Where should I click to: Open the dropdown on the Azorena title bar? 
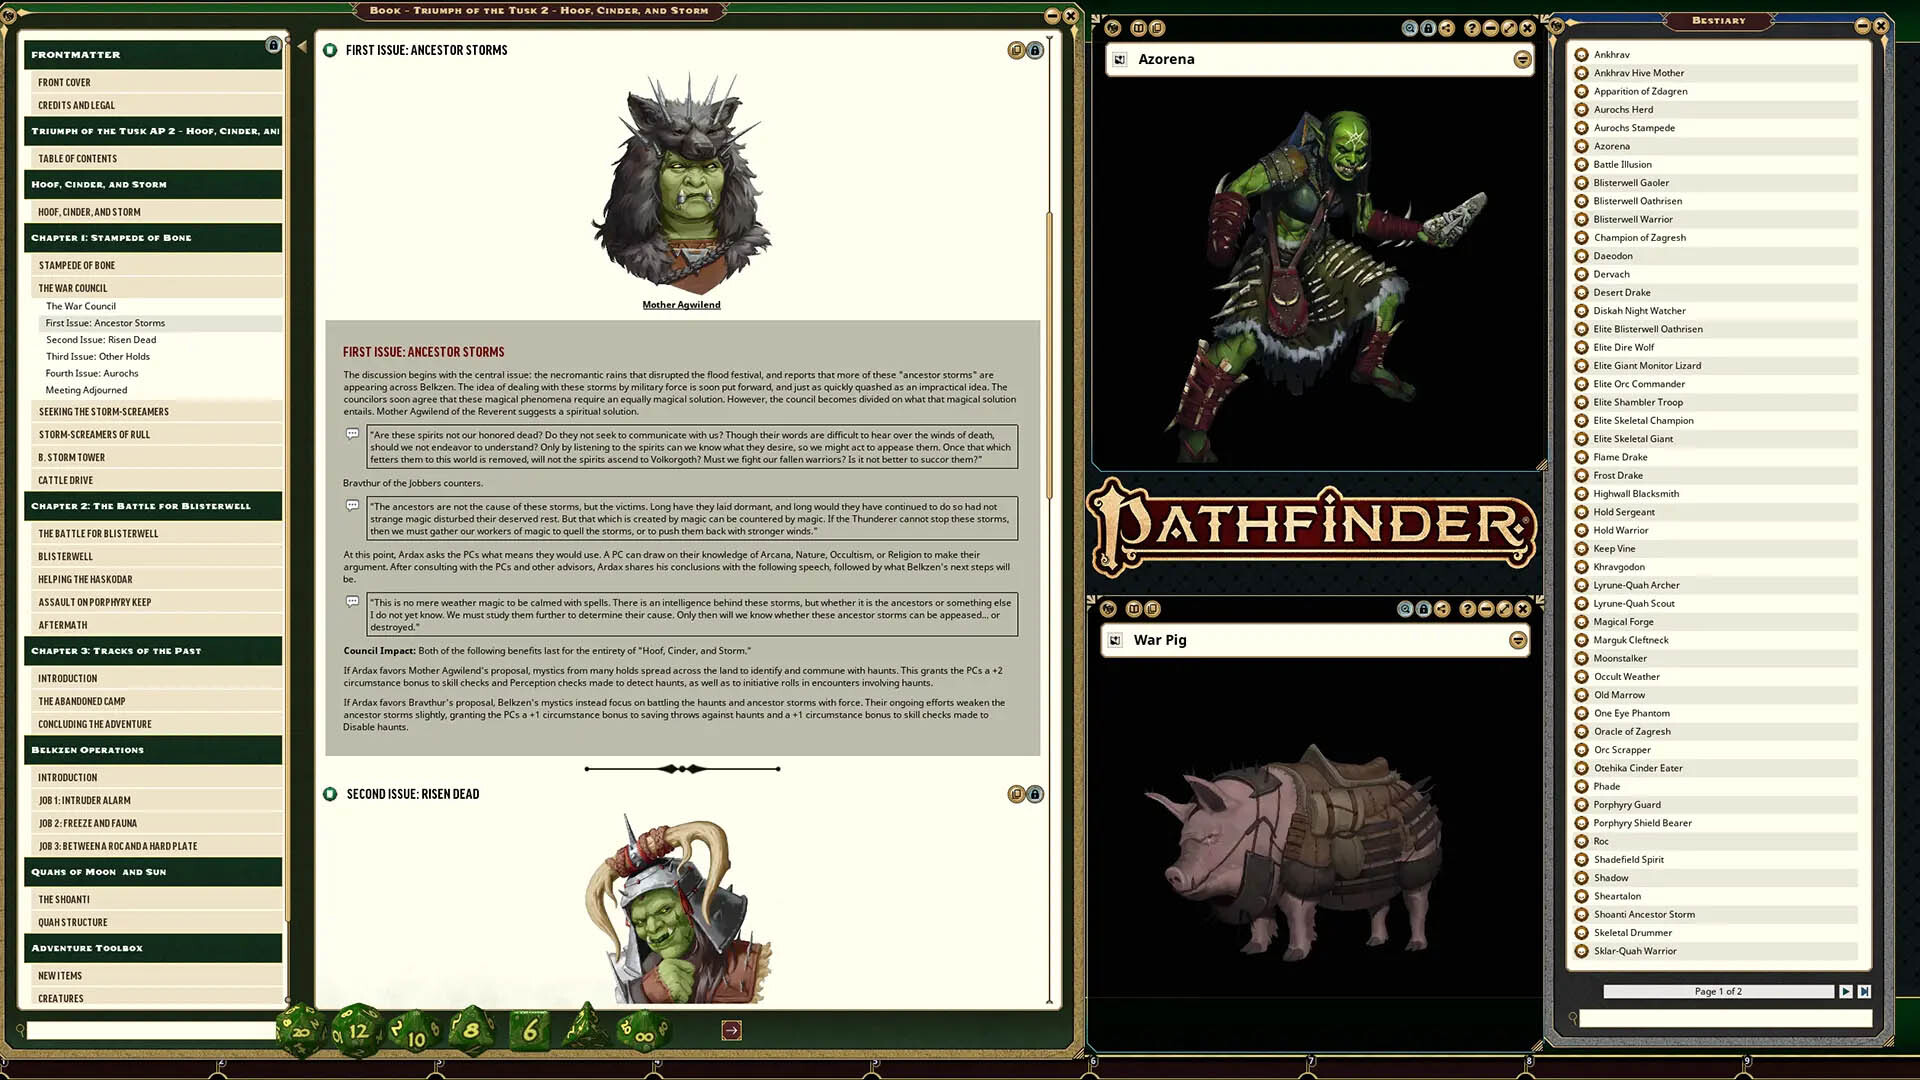(1524, 60)
